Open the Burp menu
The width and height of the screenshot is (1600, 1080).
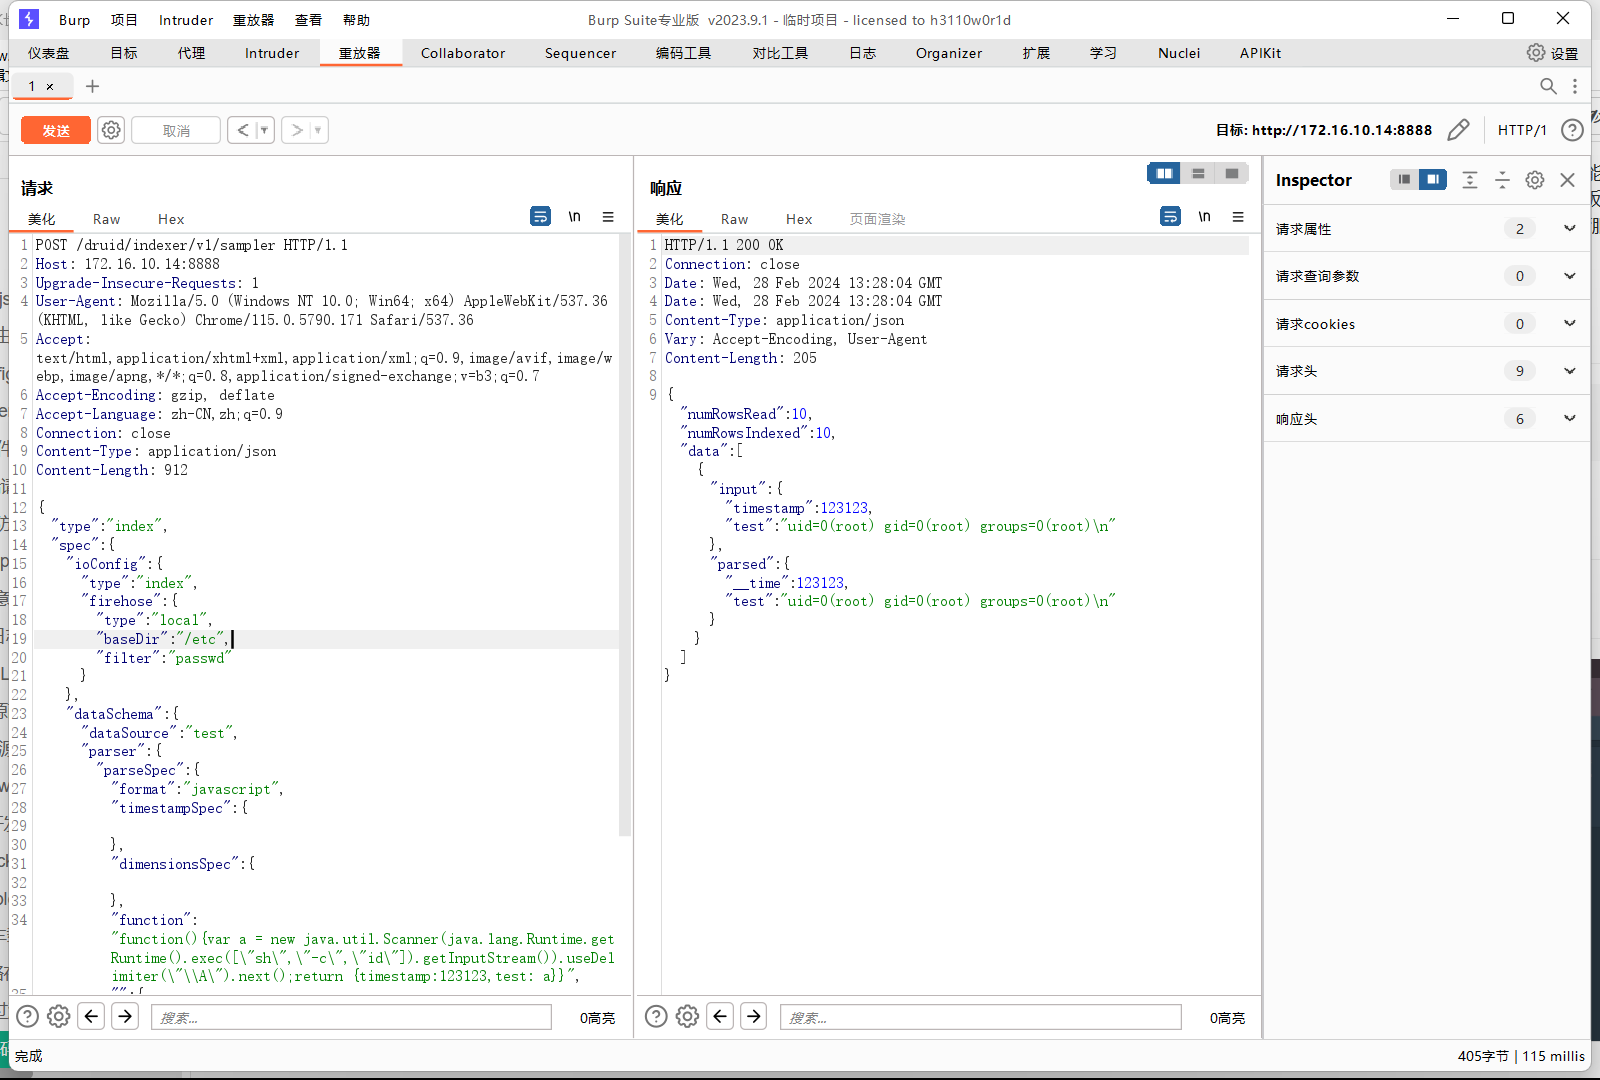pyautogui.click(x=74, y=20)
